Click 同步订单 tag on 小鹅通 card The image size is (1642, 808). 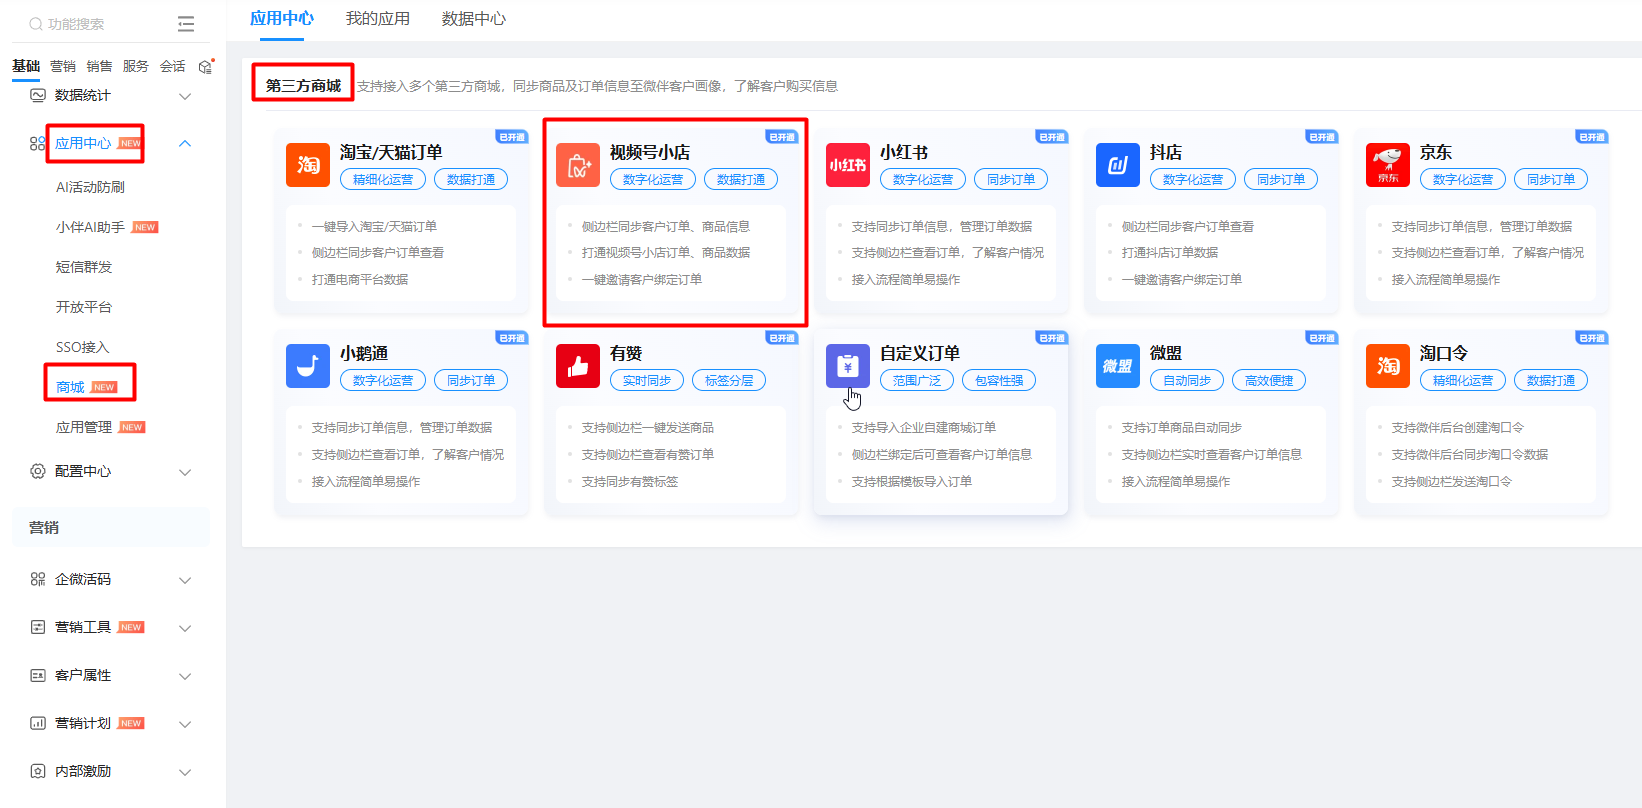pos(471,380)
